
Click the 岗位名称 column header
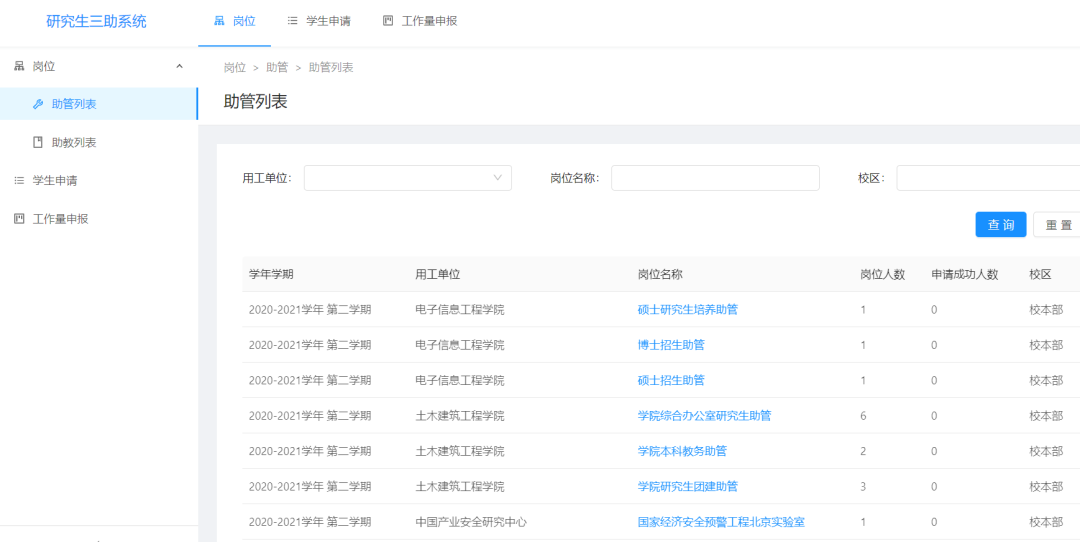click(x=660, y=274)
